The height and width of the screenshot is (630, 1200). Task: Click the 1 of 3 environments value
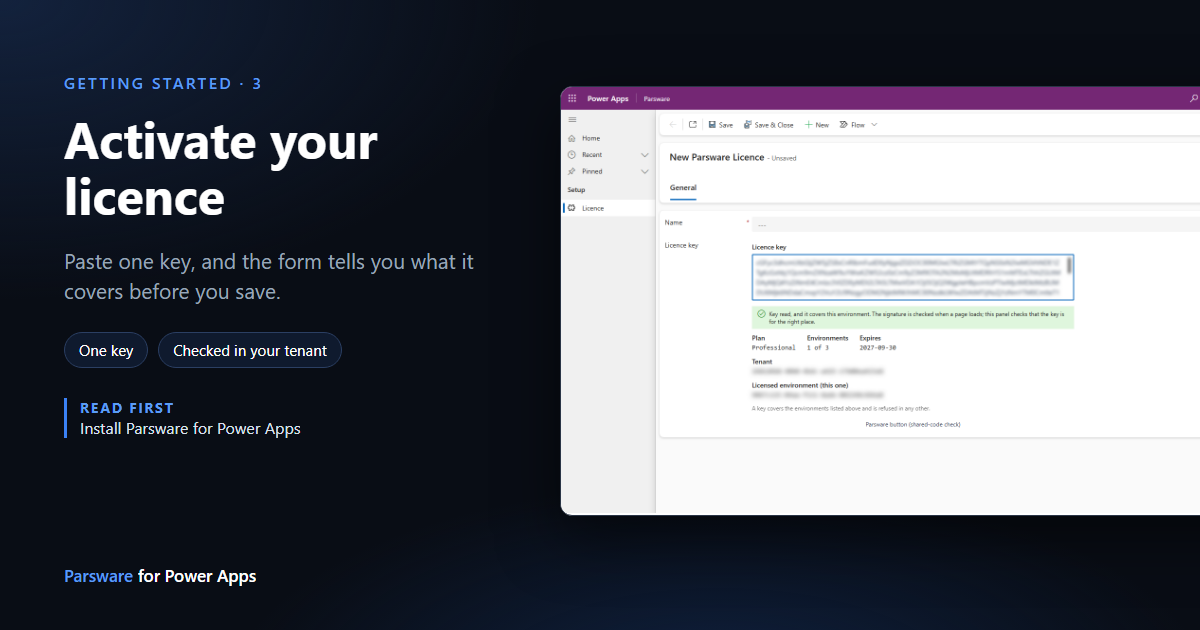818,347
